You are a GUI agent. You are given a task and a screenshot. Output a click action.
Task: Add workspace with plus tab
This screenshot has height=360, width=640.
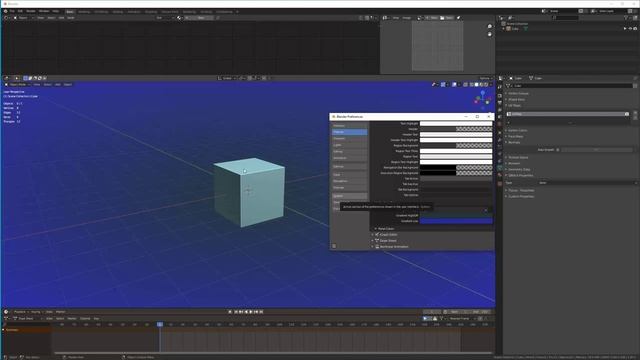click(237, 12)
